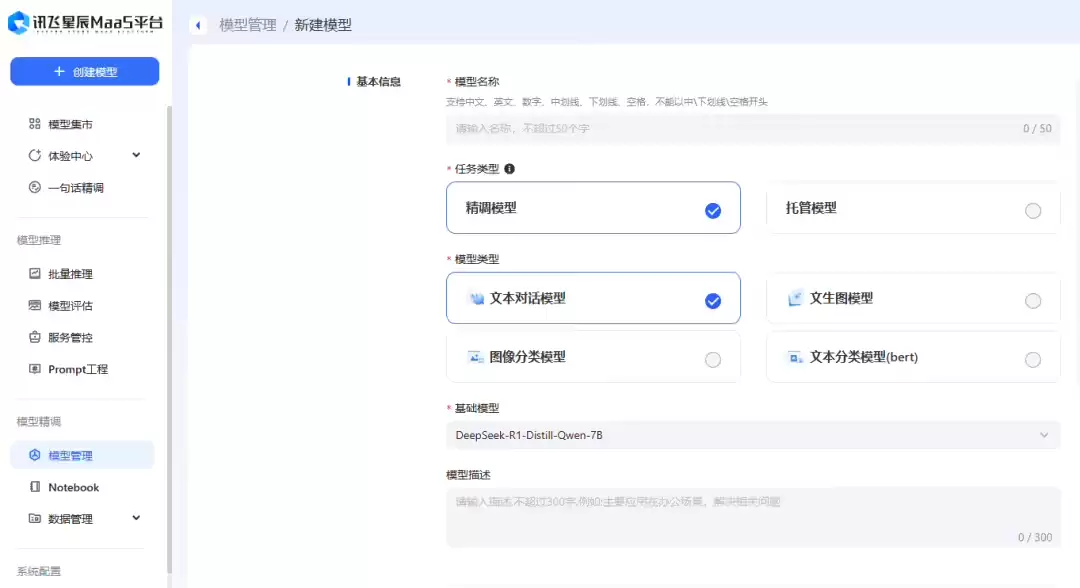
Task: Click the back arrow near the breadcrumb
Action: [x=197, y=24]
